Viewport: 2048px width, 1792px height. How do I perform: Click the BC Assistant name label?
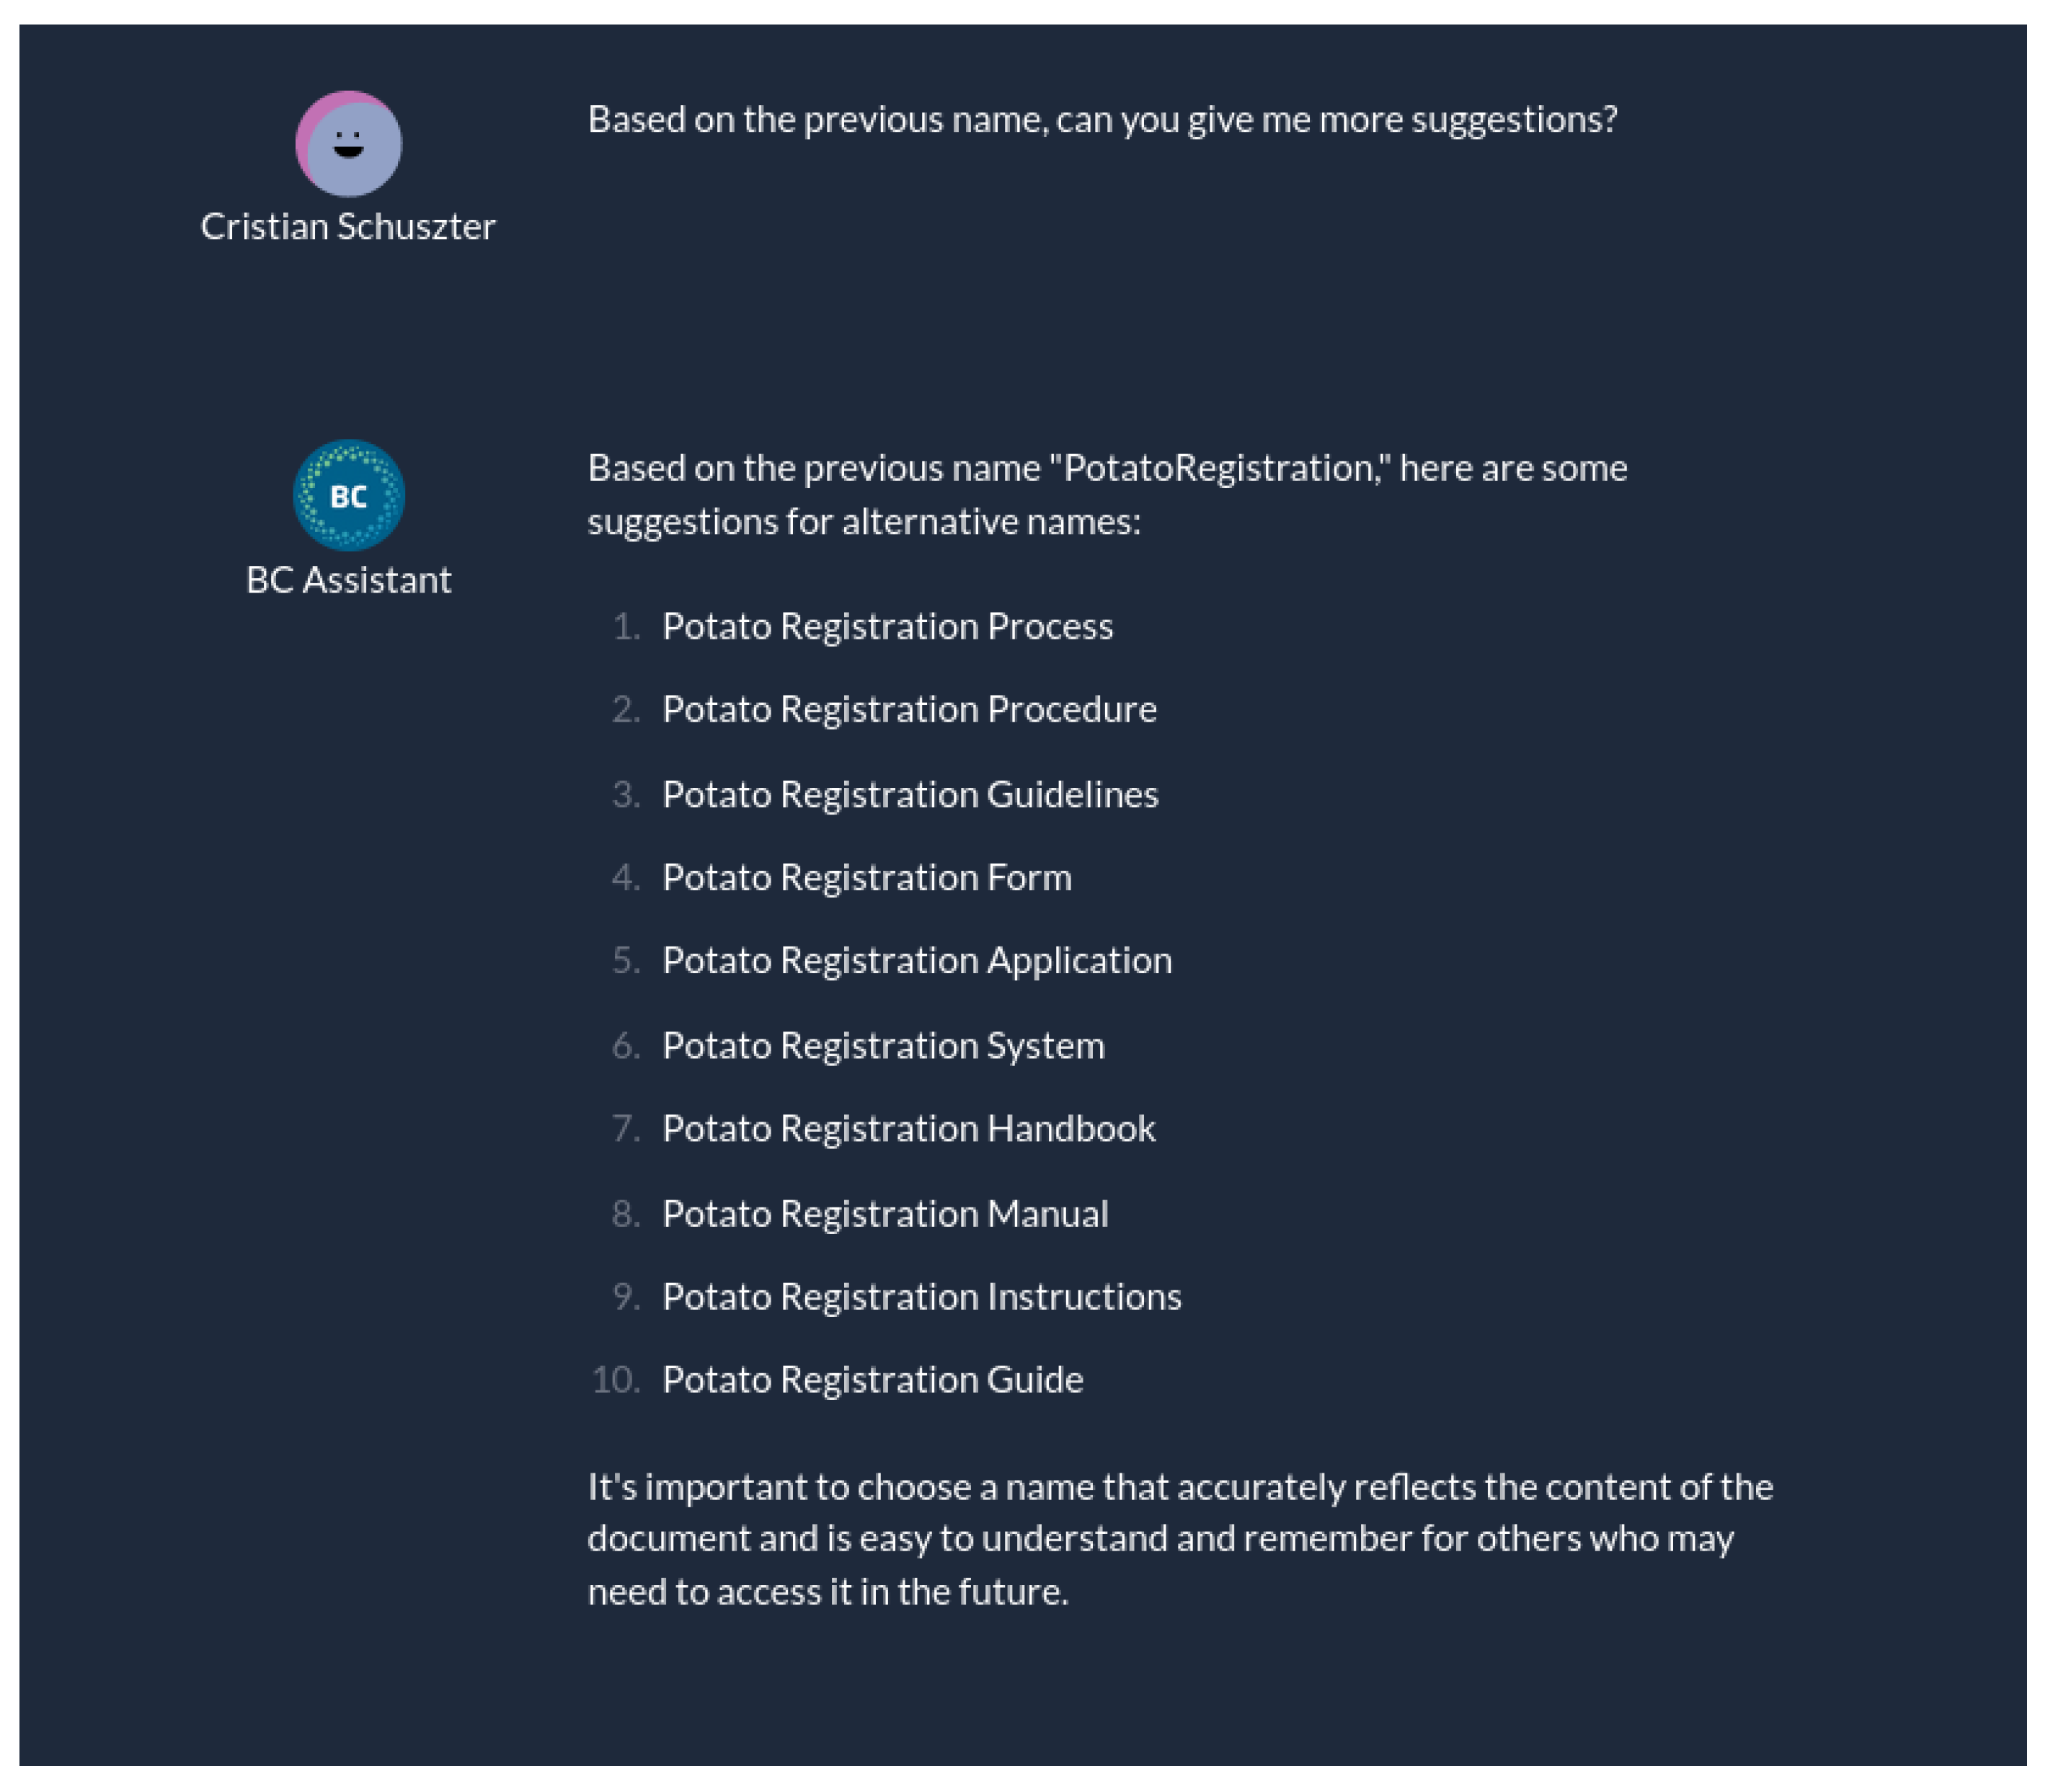coord(348,580)
